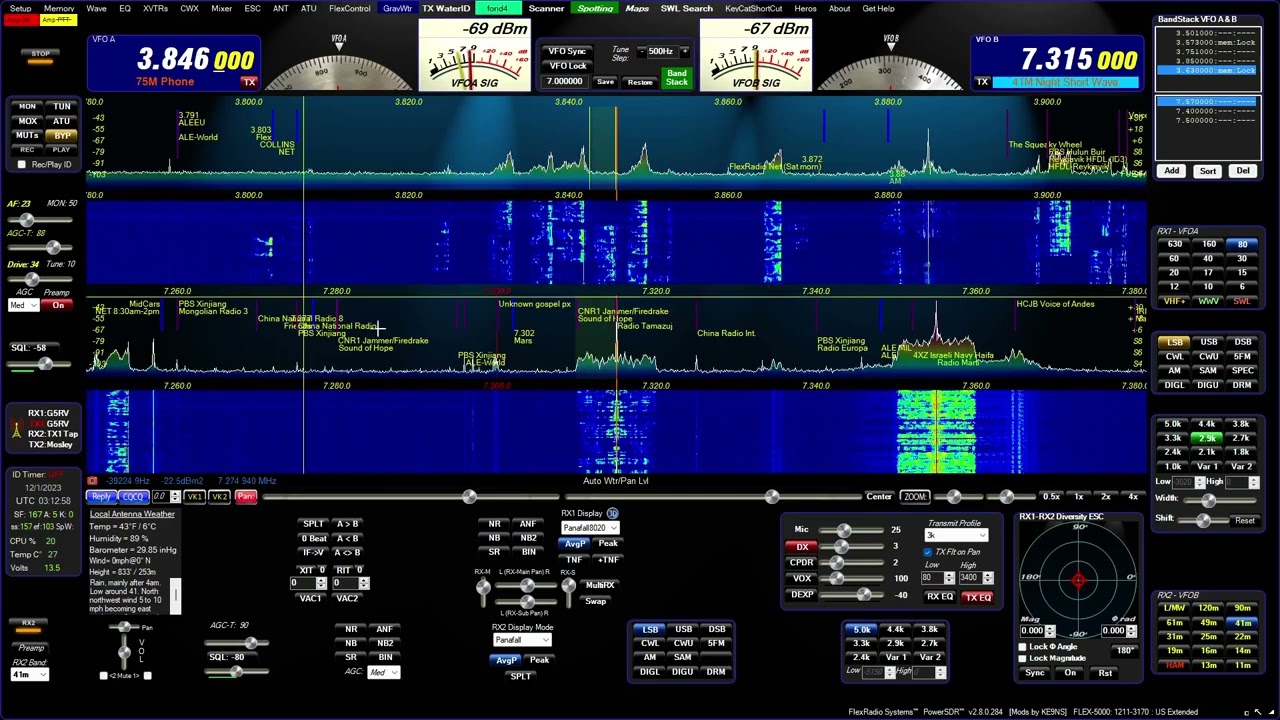Screen dimensions: 1280x720
Task: Select the 2x zoom button
Action: tap(1105, 497)
